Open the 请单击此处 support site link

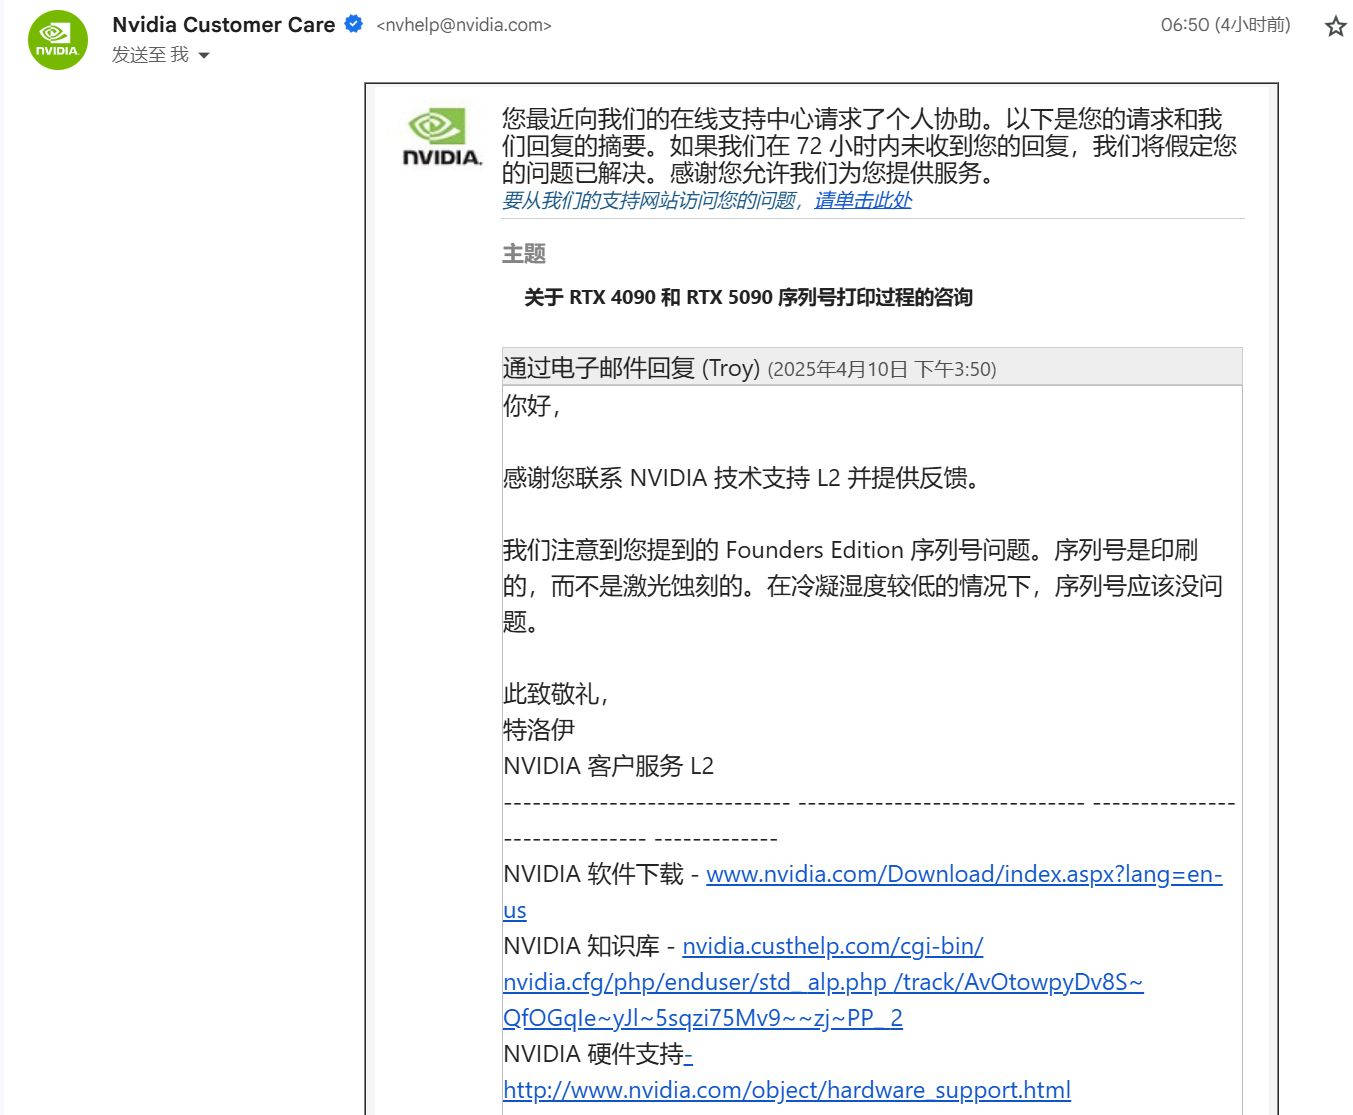[863, 200]
